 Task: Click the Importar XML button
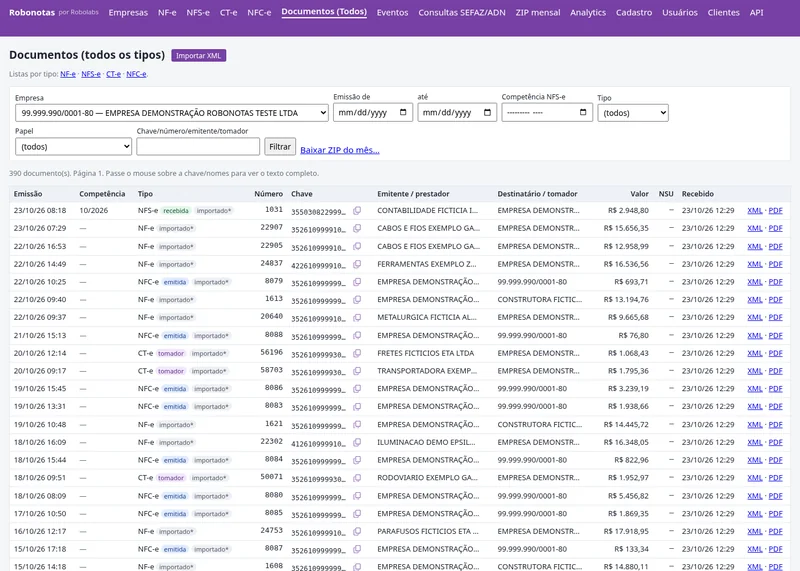tap(198, 56)
